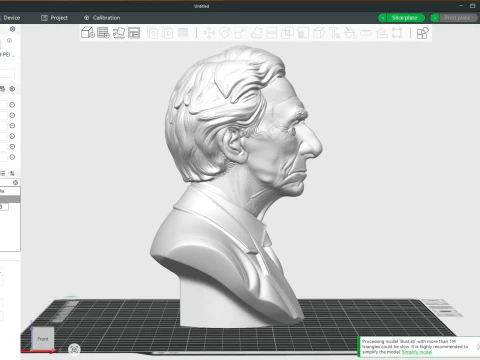Image resolution: width=480 pixels, height=360 pixels.
Task: Click the empty input field under the plate type
Action: click(x=7, y=73)
